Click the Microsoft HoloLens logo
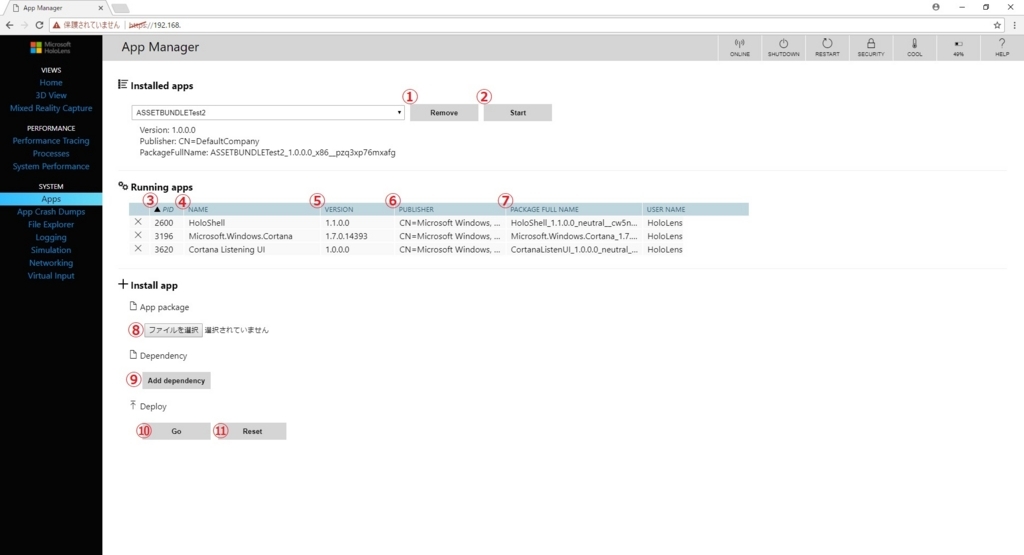 51,48
